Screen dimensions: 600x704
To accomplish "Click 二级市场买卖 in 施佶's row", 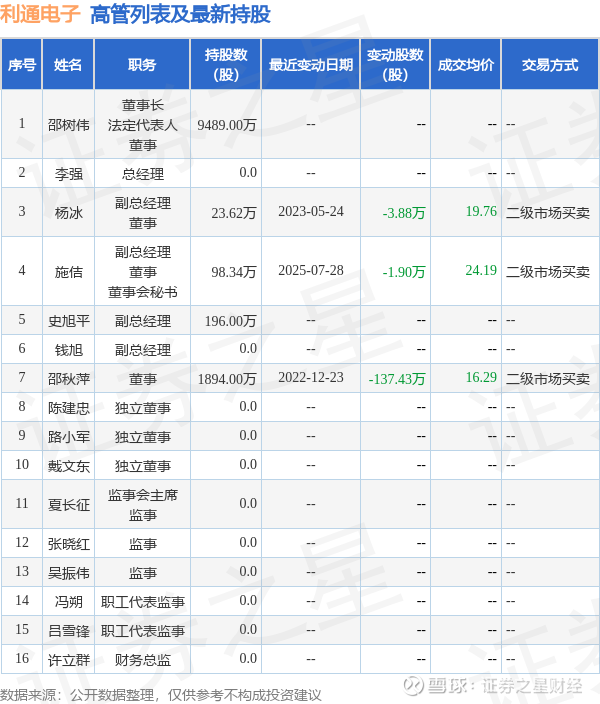I will click(548, 272).
